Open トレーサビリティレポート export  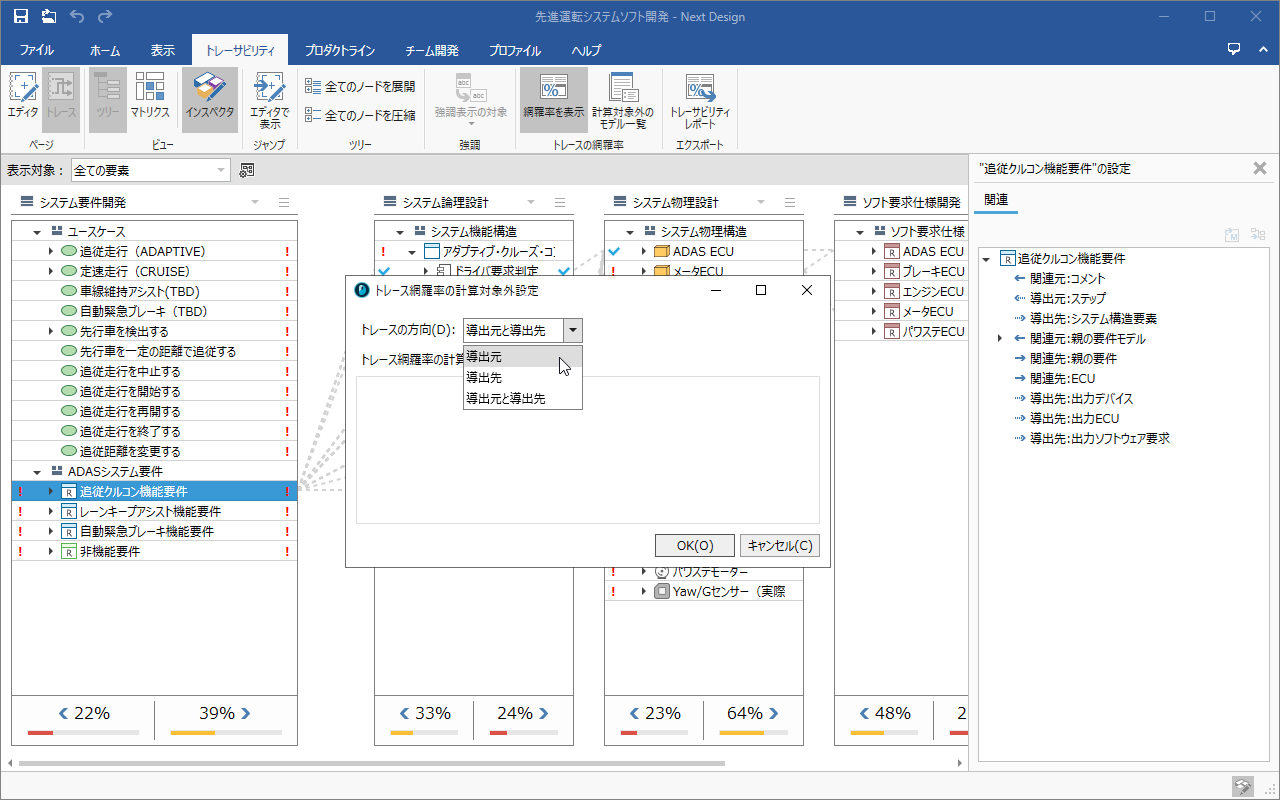[700, 100]
